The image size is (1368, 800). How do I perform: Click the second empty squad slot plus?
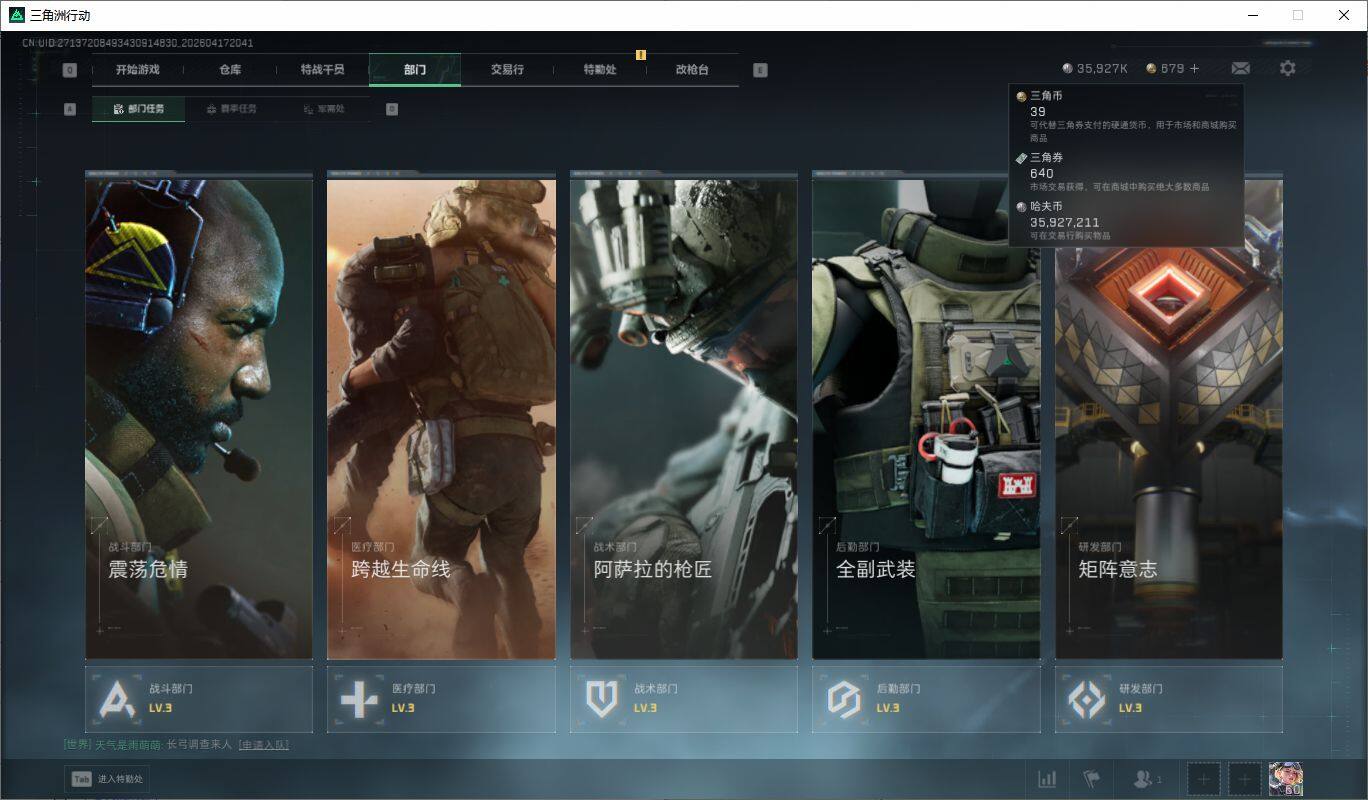coord(1245,779)
